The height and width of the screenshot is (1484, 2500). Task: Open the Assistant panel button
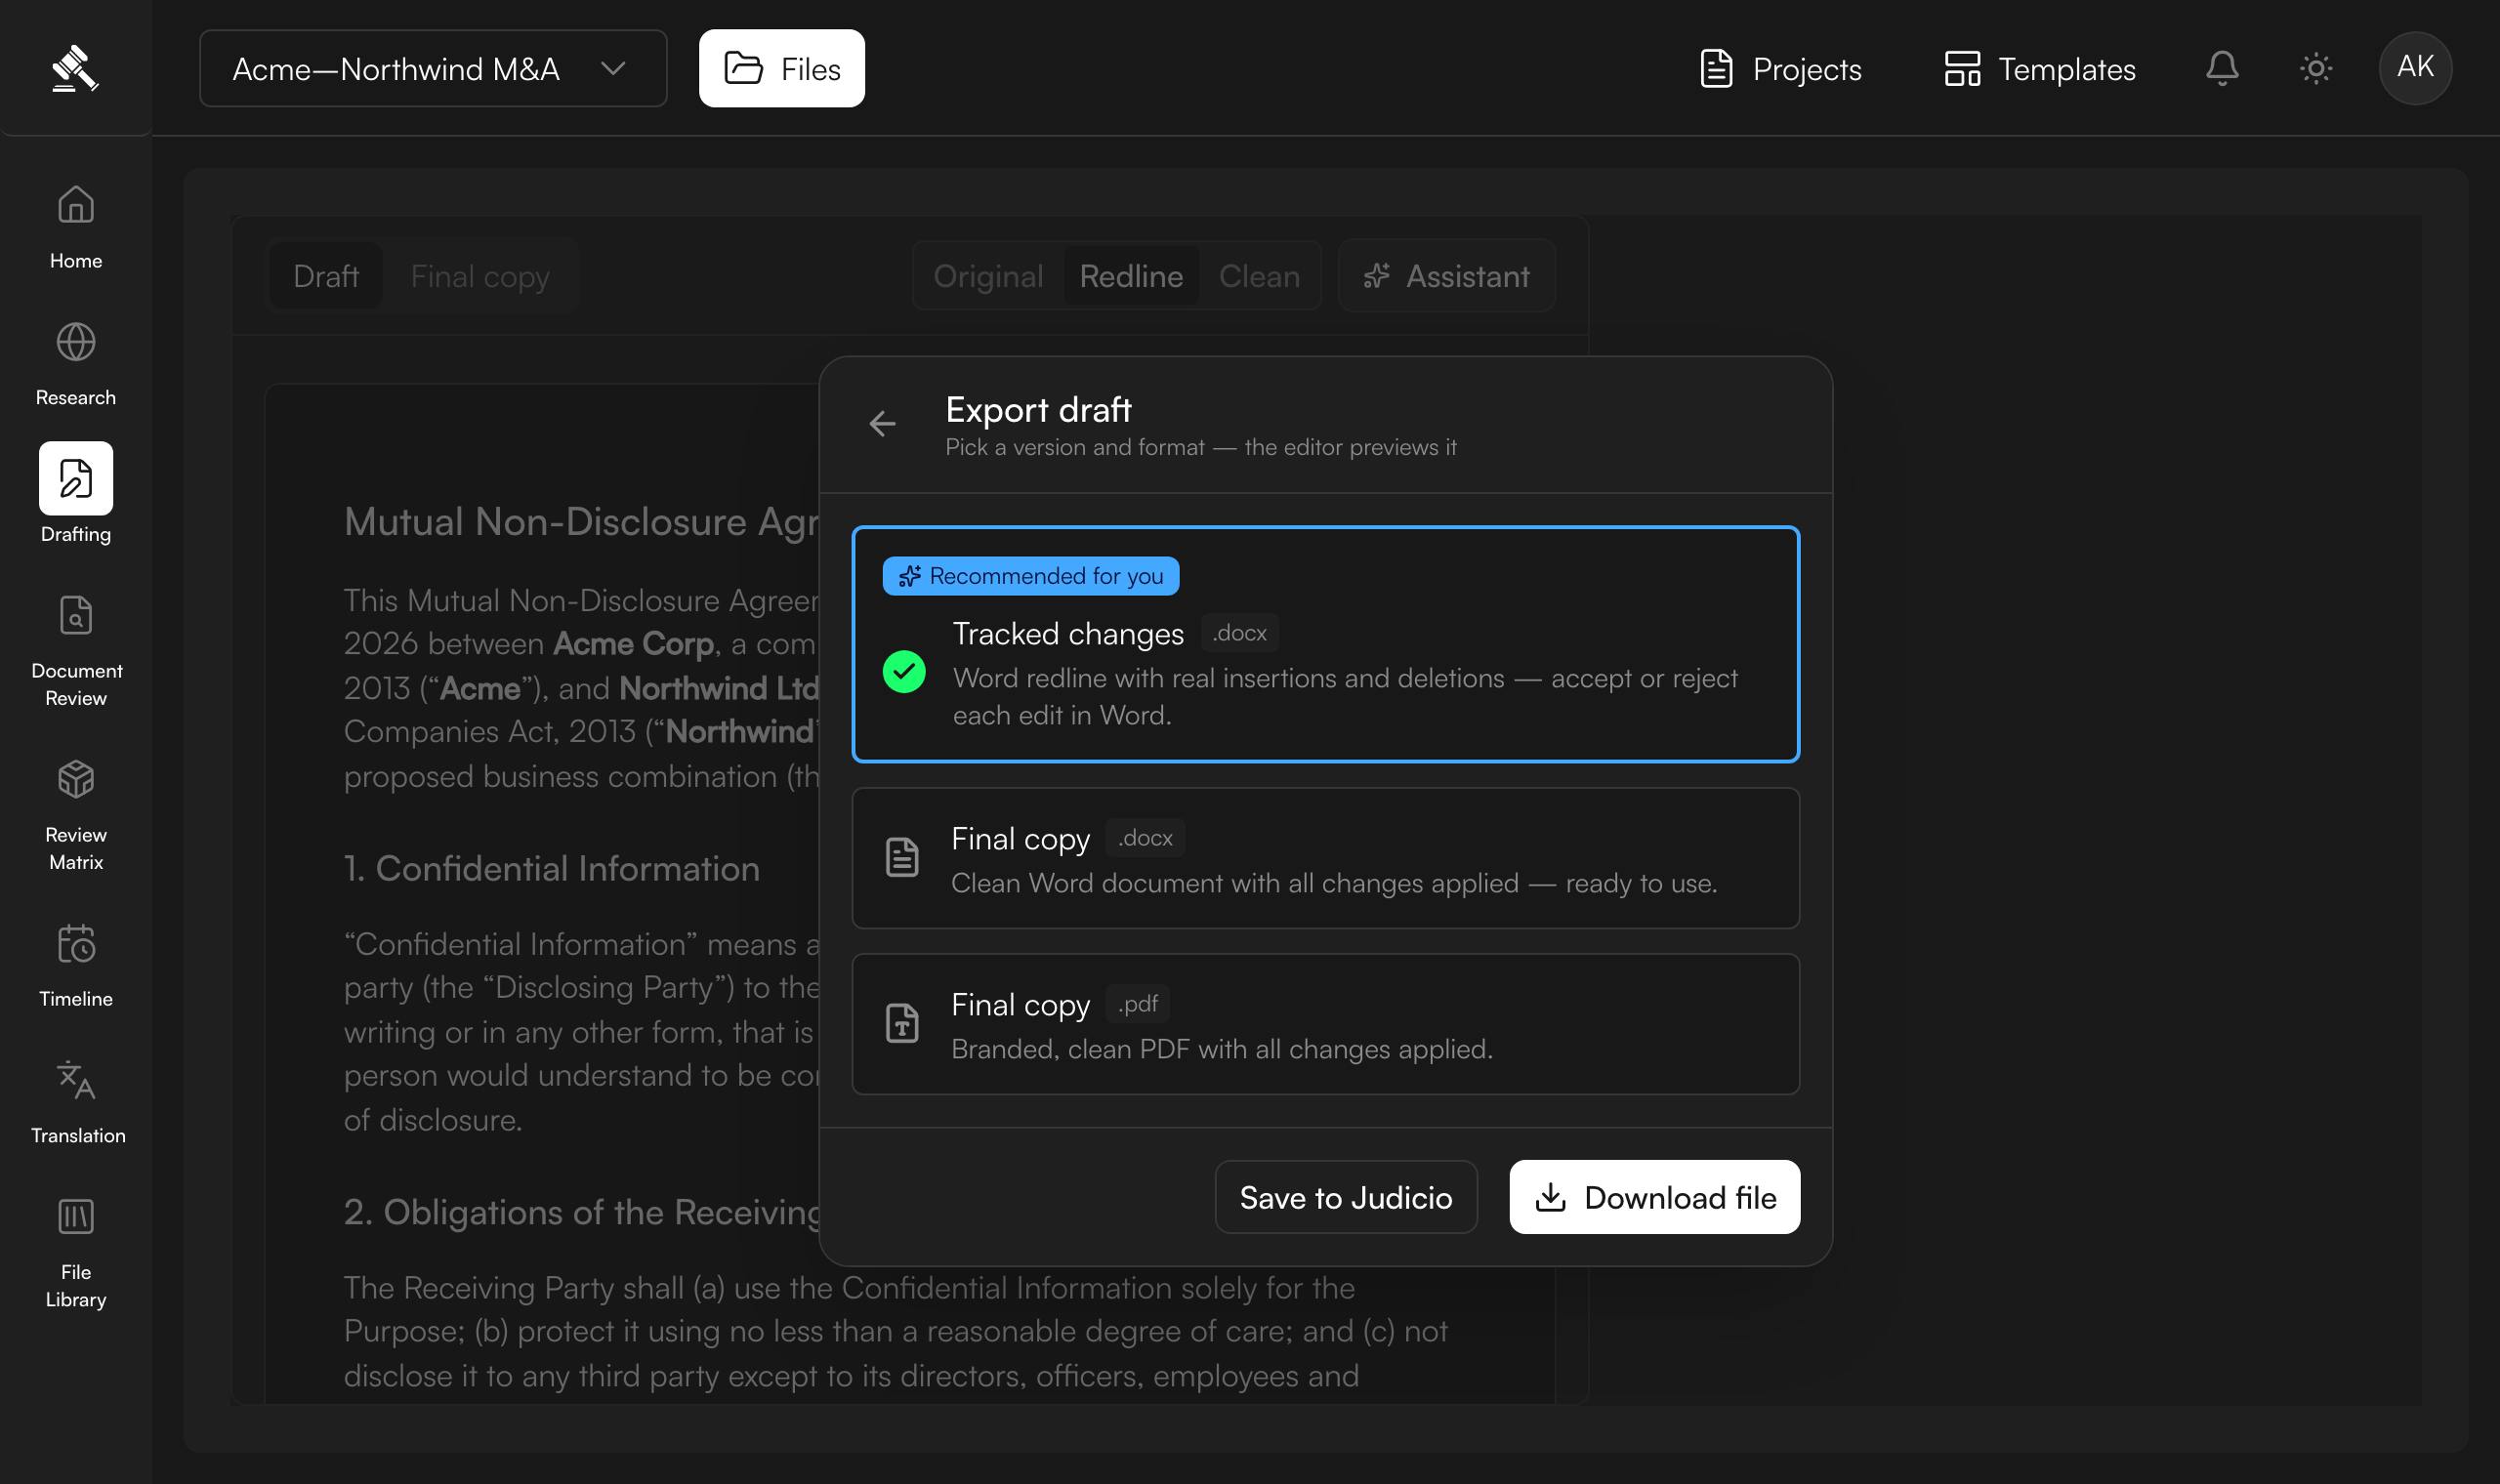(x=1447, y=276)
